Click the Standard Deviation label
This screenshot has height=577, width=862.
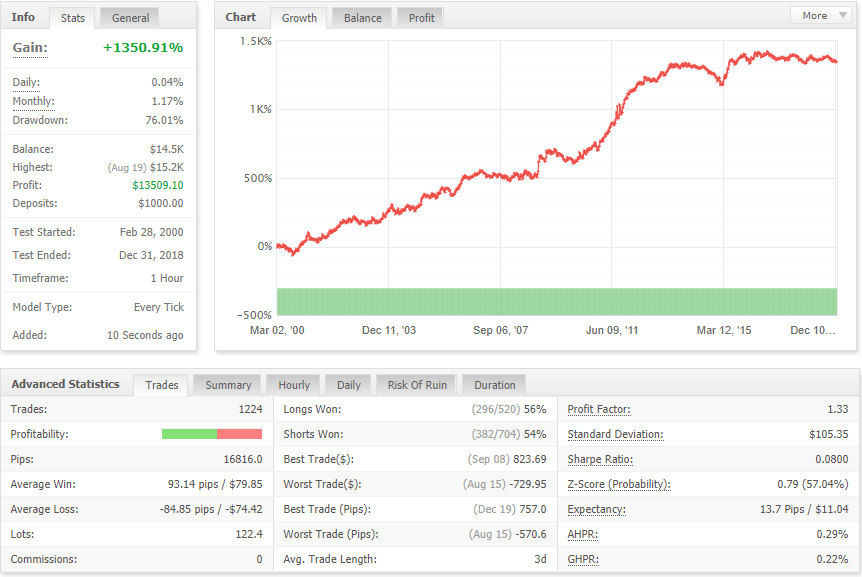[x=615, y=434]
